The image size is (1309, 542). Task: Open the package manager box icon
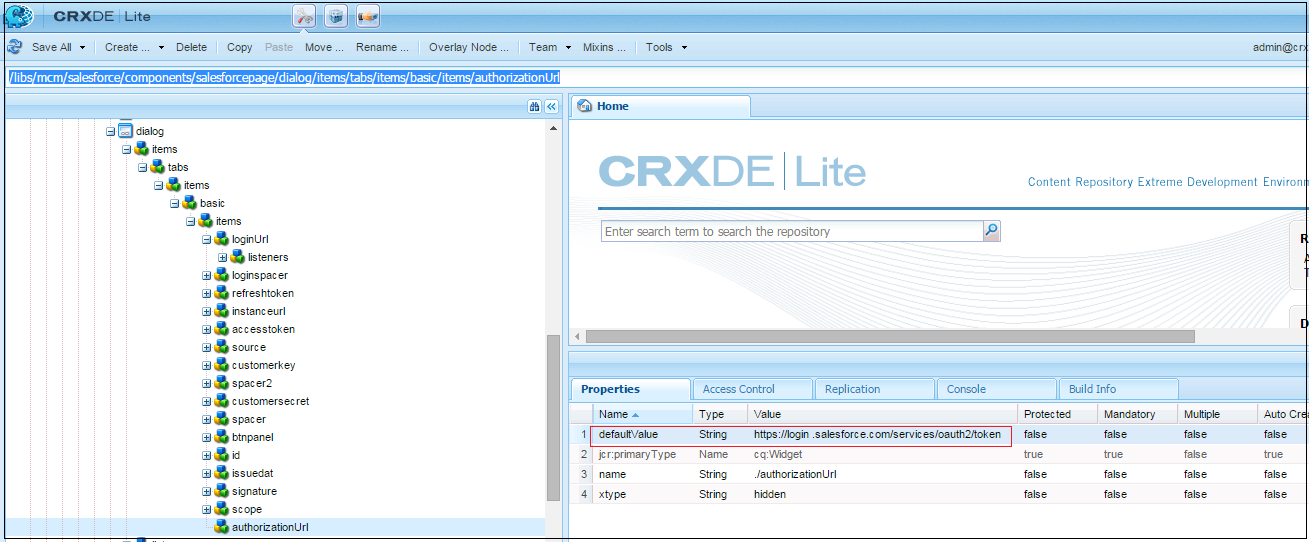pyautogui.click(x=336, y=16)
